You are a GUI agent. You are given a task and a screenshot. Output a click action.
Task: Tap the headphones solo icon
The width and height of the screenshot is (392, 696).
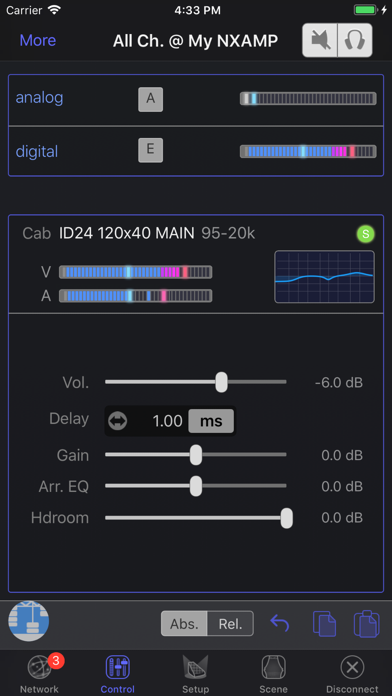pos(355,40)
